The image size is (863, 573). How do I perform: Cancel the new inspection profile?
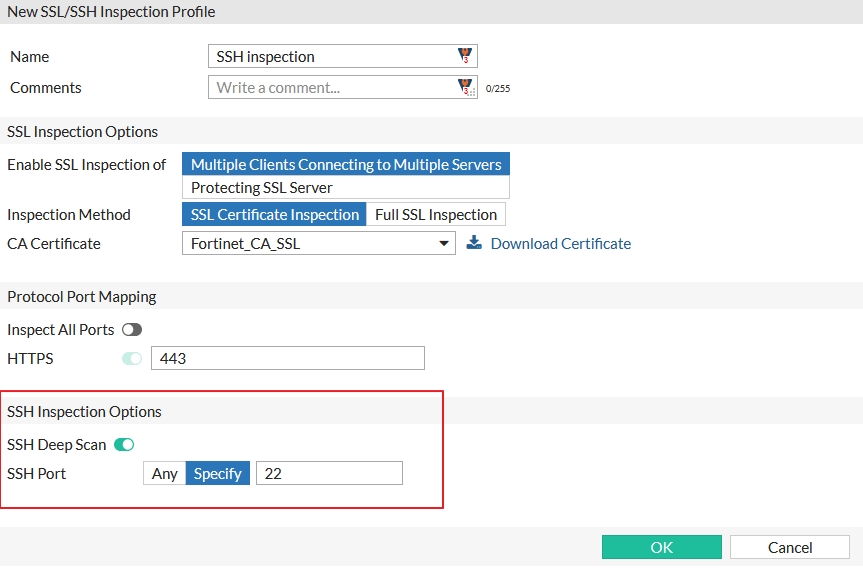pyautogui.click(x=790, y=547)
